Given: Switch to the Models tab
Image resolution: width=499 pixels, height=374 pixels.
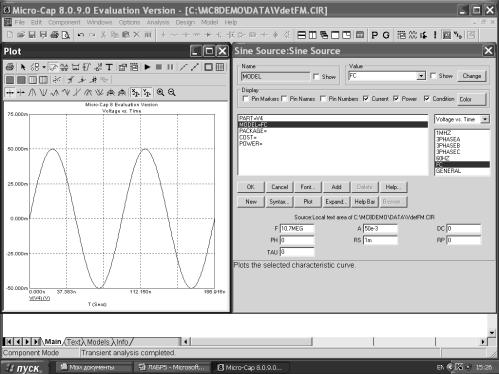Looking at the screenshot, I should [x=98, y=342].
